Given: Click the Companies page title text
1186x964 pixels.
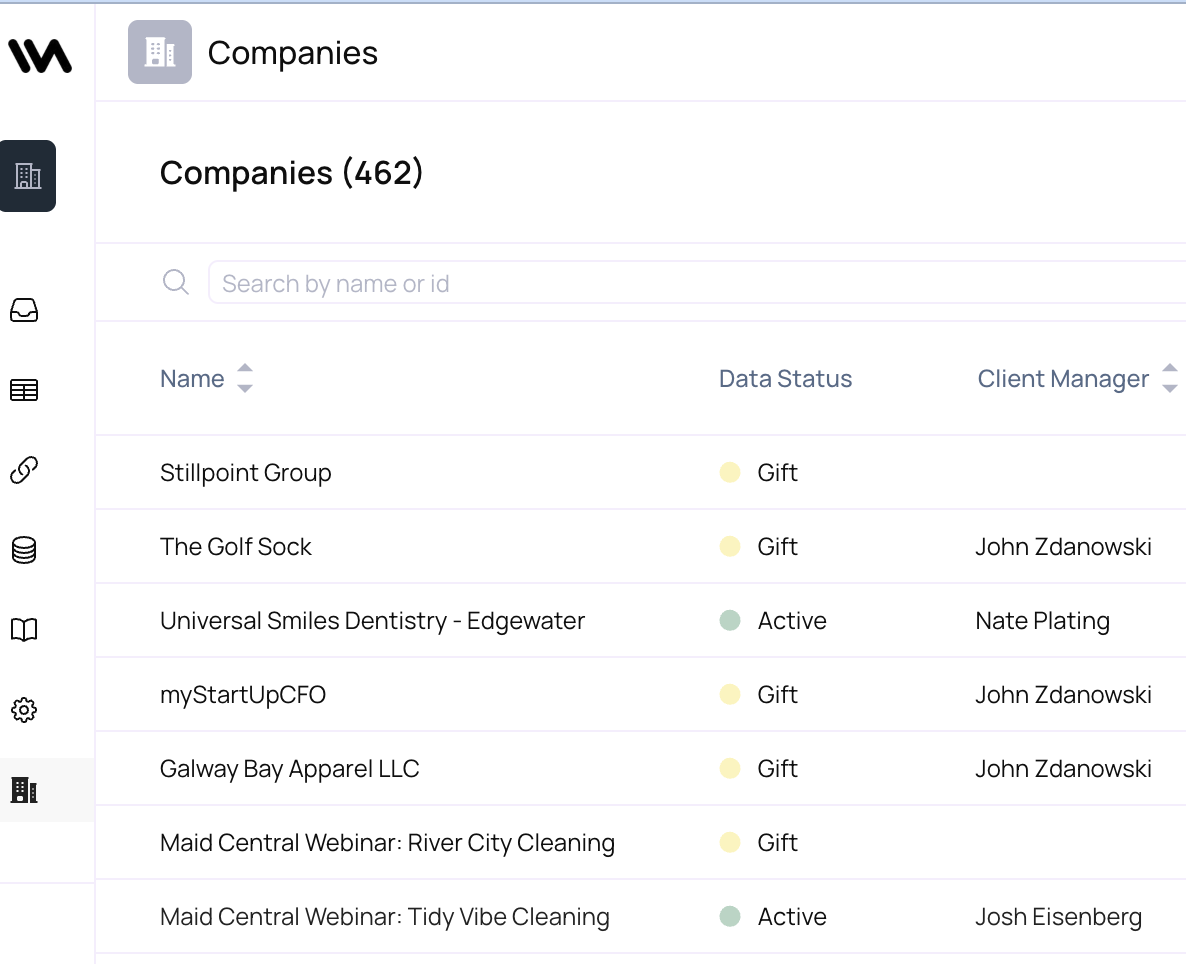Looking at the screenshot, I should [293, 53].
